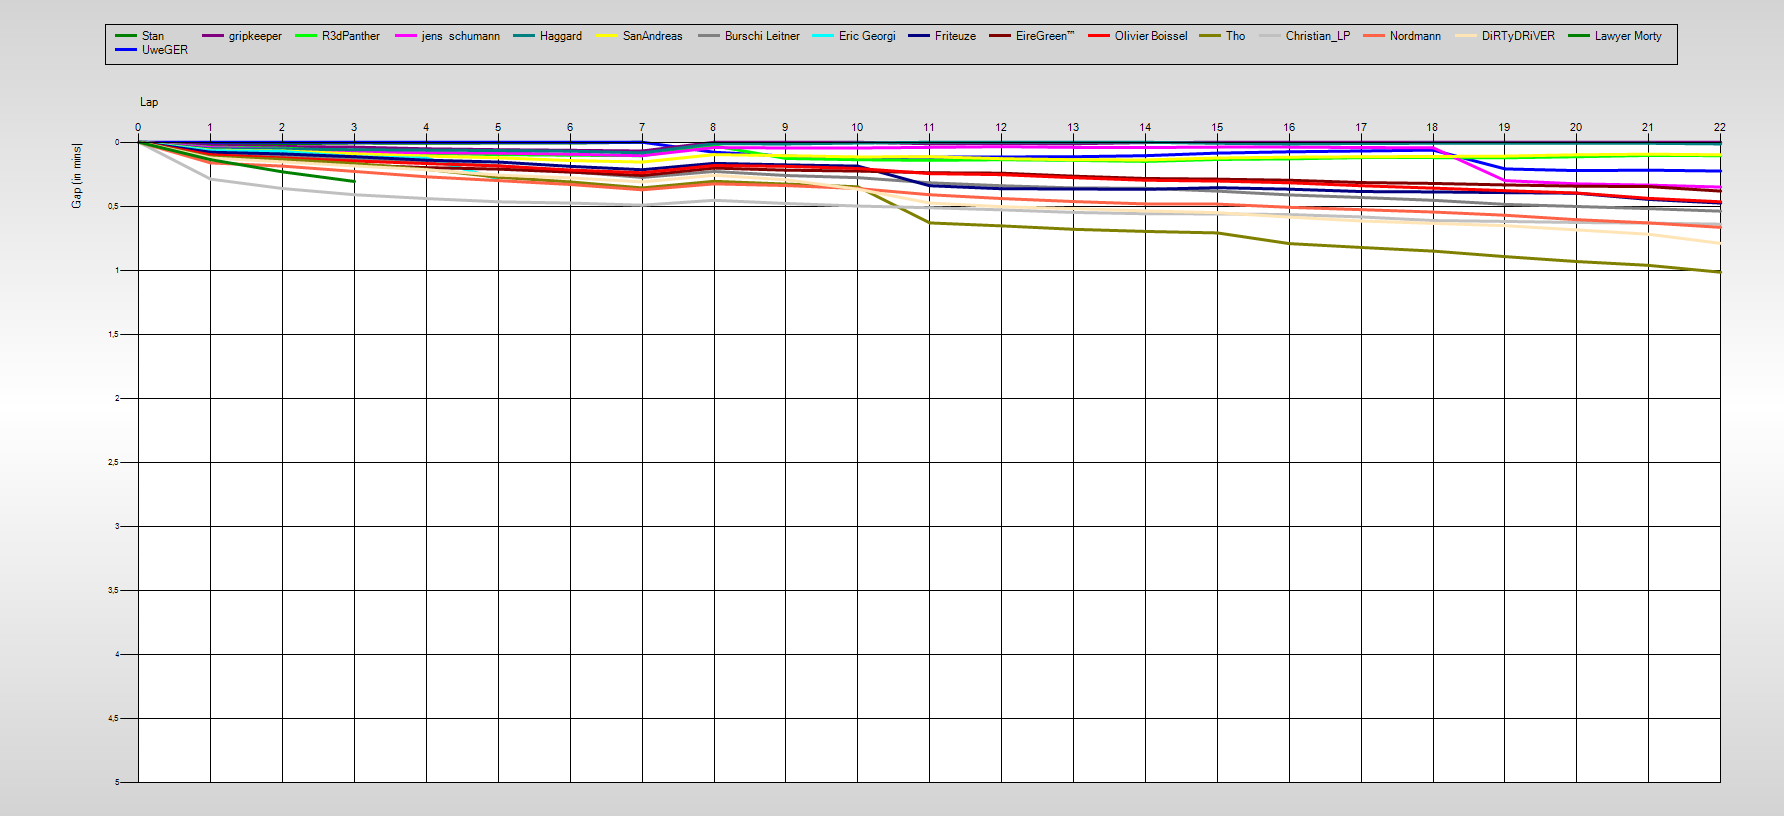Select gripkeeper in the legend
Viewport: 1784px width, 816px height.
coord(255,36)
